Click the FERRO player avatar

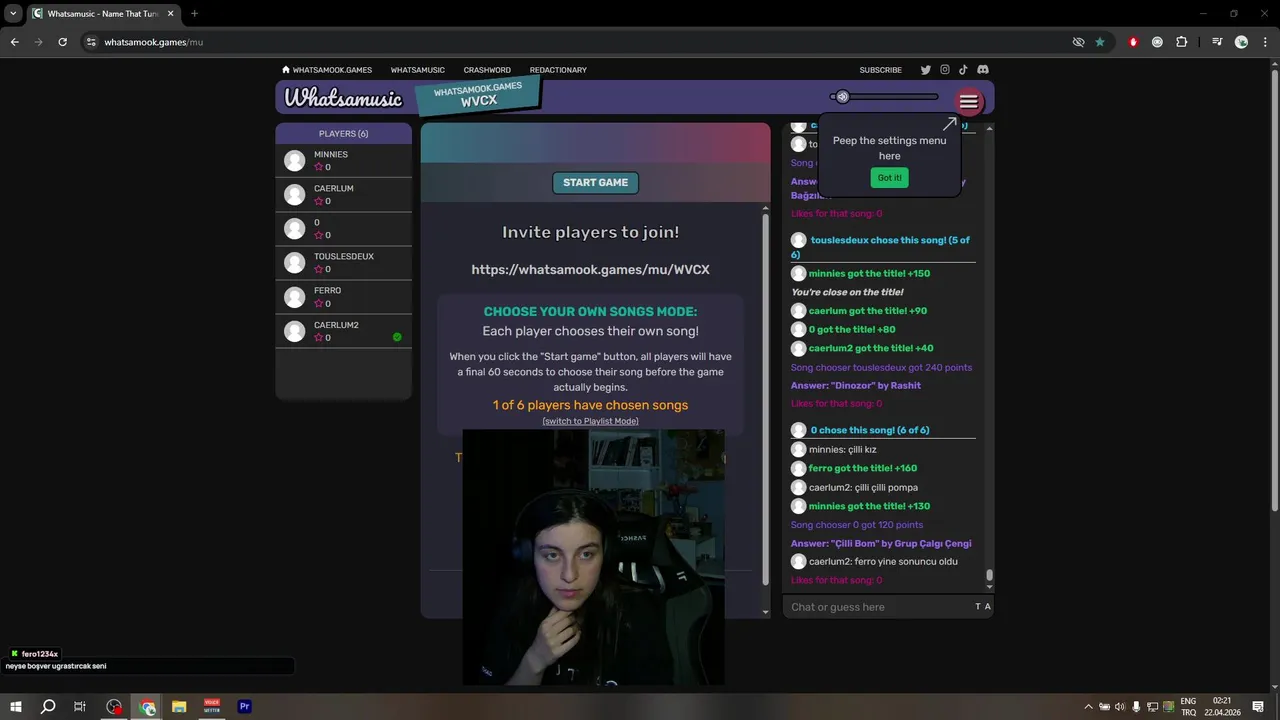[294, 297]
